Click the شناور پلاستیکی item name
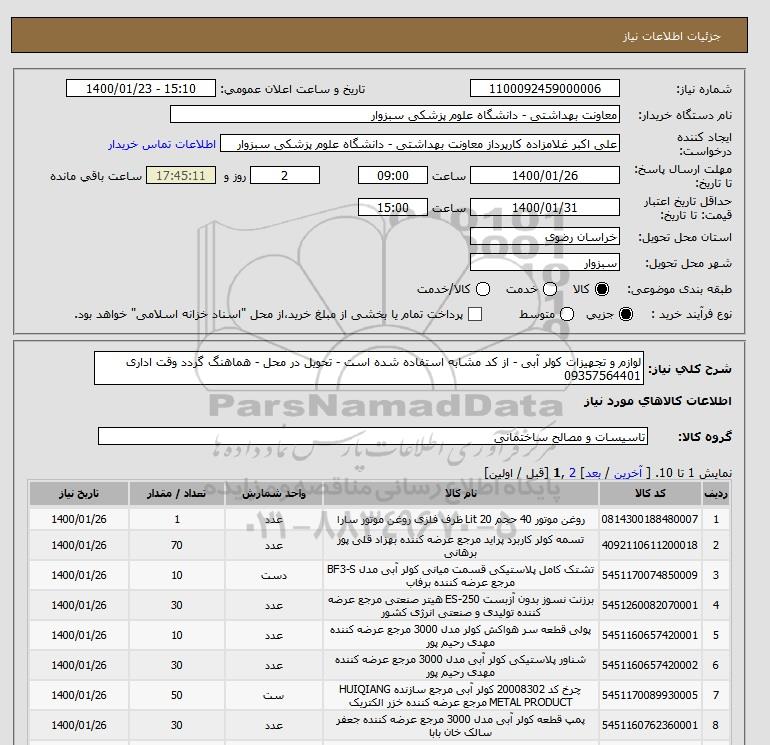The width and height of the screenshot is (770, 745). 461,665
